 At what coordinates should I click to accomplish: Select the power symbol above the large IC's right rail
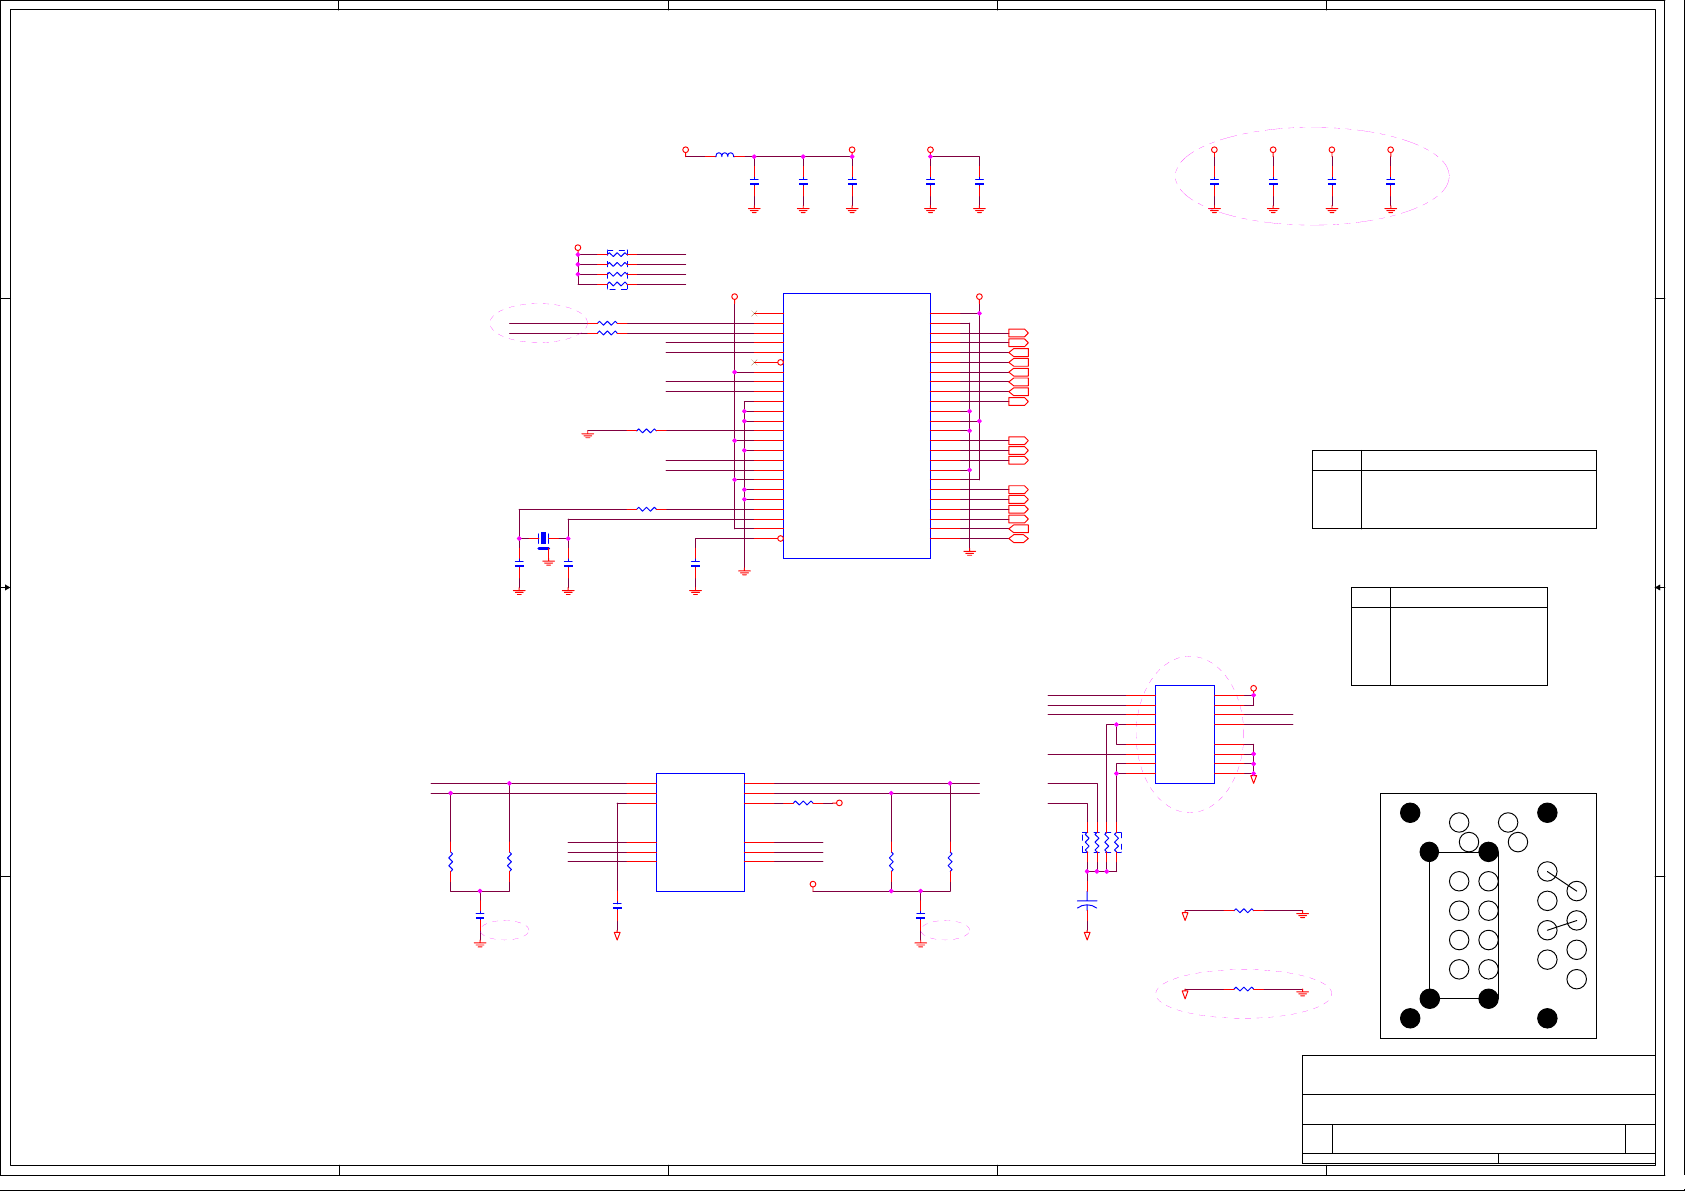pyautogui.click(x=979, y=297)
